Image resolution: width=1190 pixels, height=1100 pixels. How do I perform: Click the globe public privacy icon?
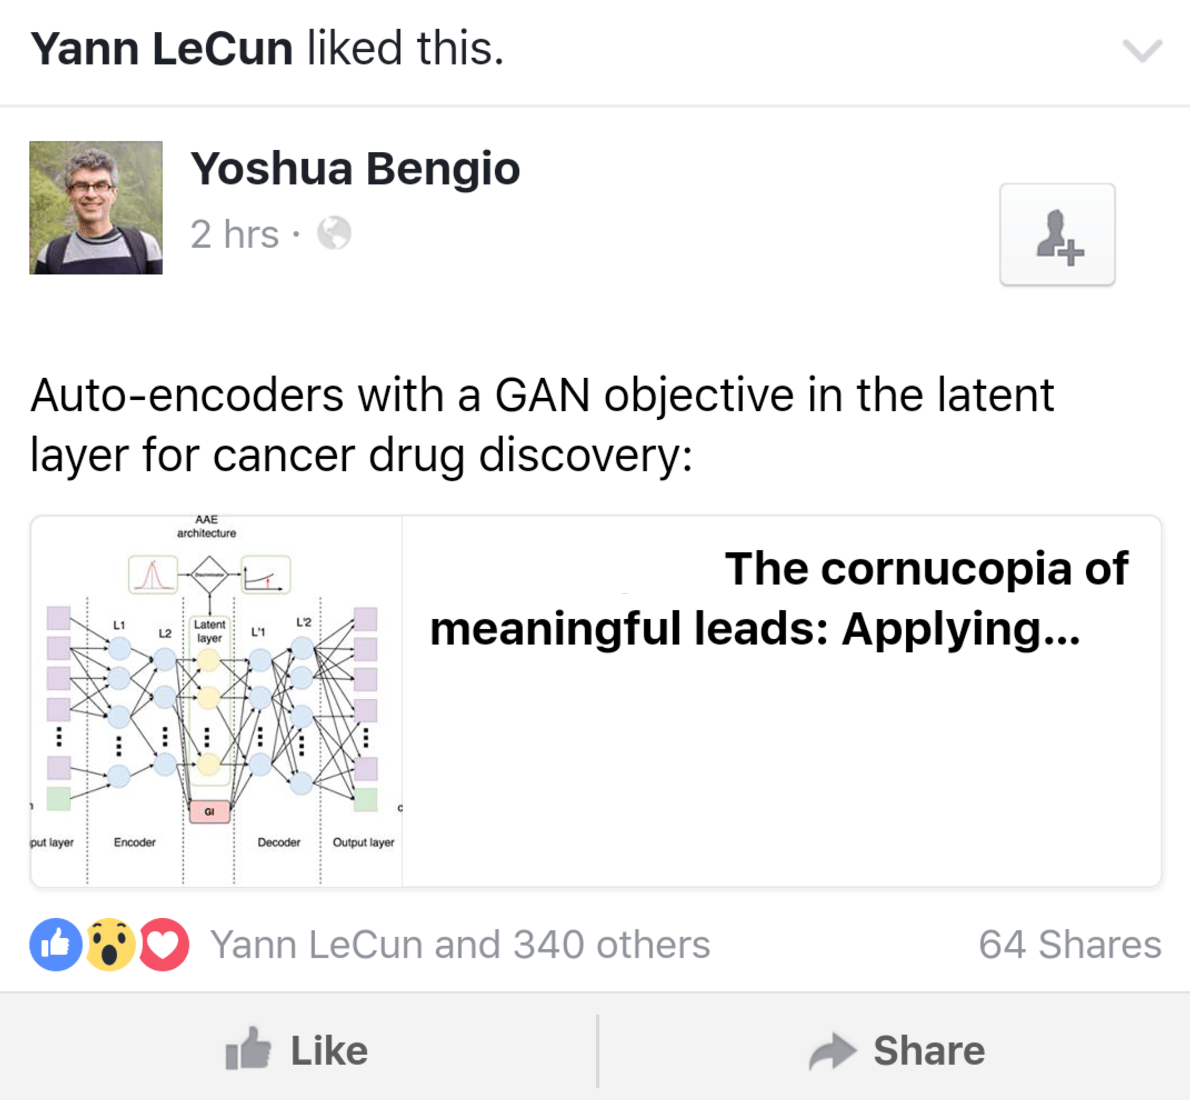[x=334, y=234]
